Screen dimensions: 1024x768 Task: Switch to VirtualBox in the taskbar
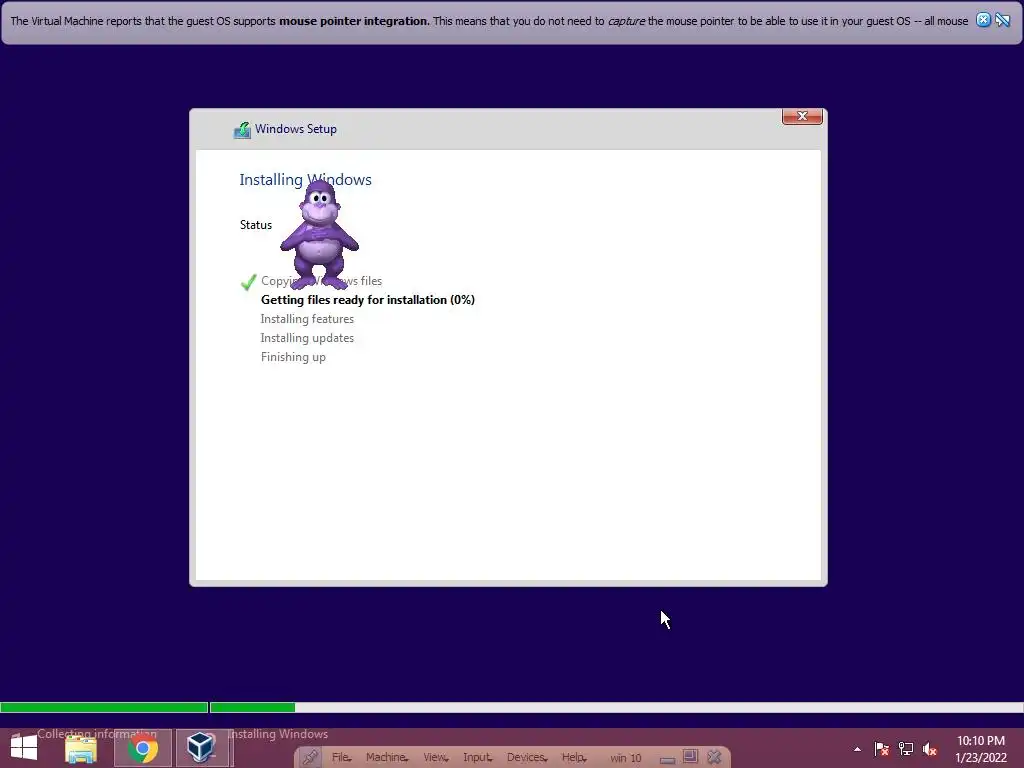point(201,748)
